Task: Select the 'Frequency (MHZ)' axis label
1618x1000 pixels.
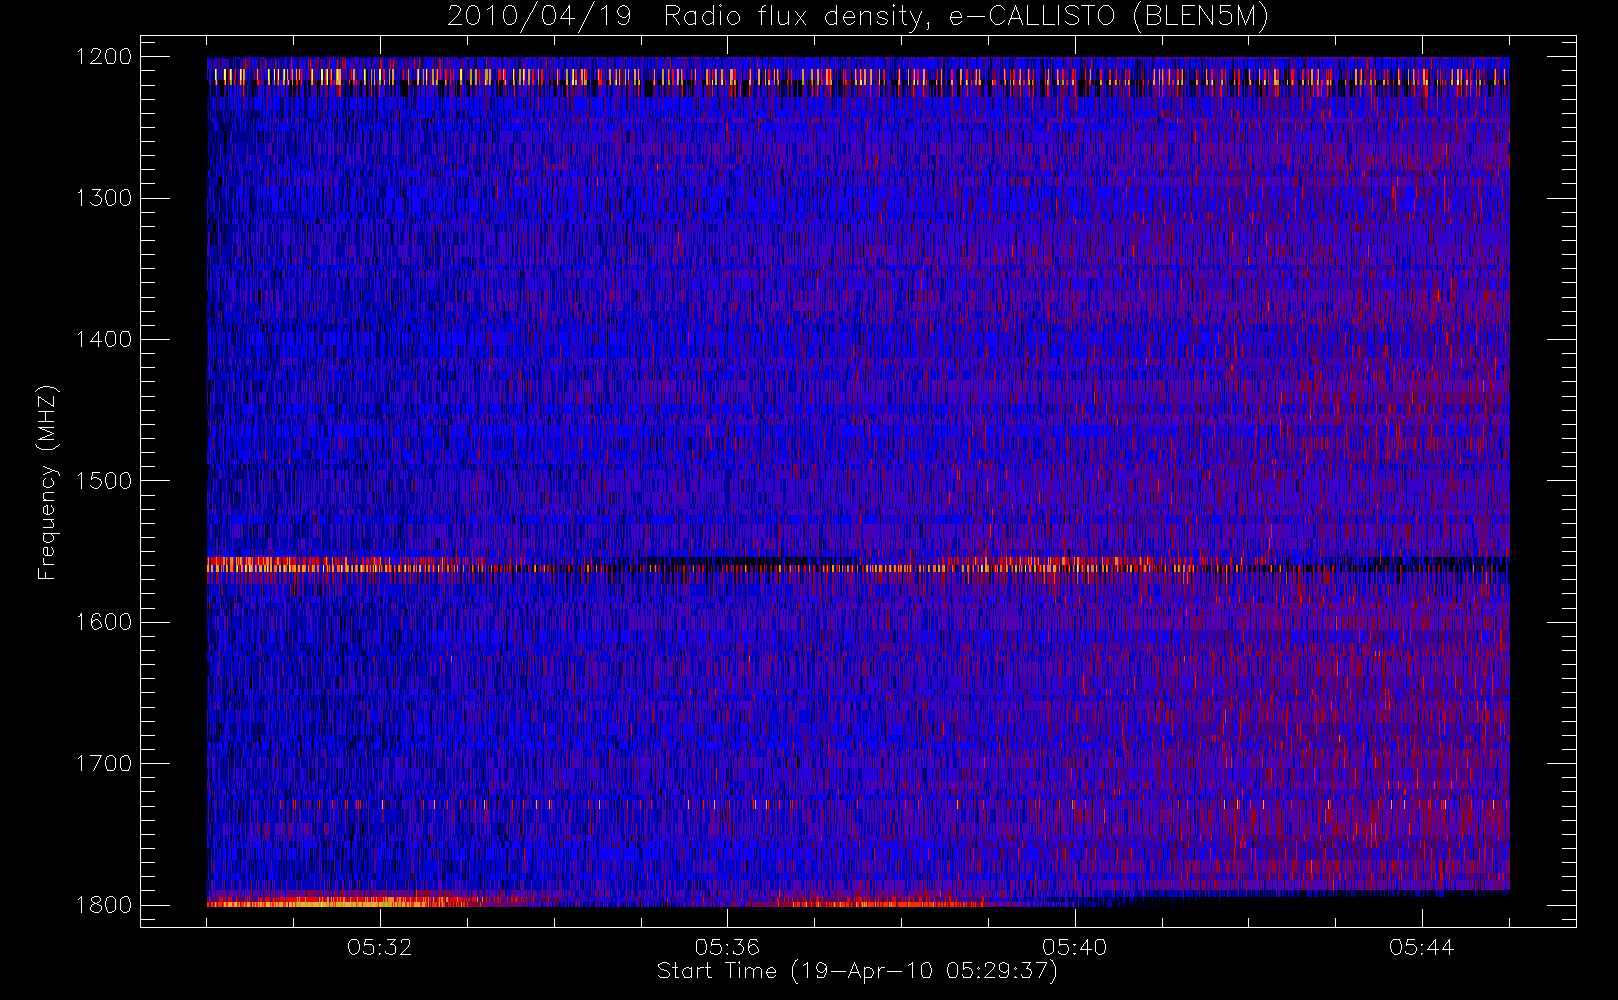Action: pos(46,482)
